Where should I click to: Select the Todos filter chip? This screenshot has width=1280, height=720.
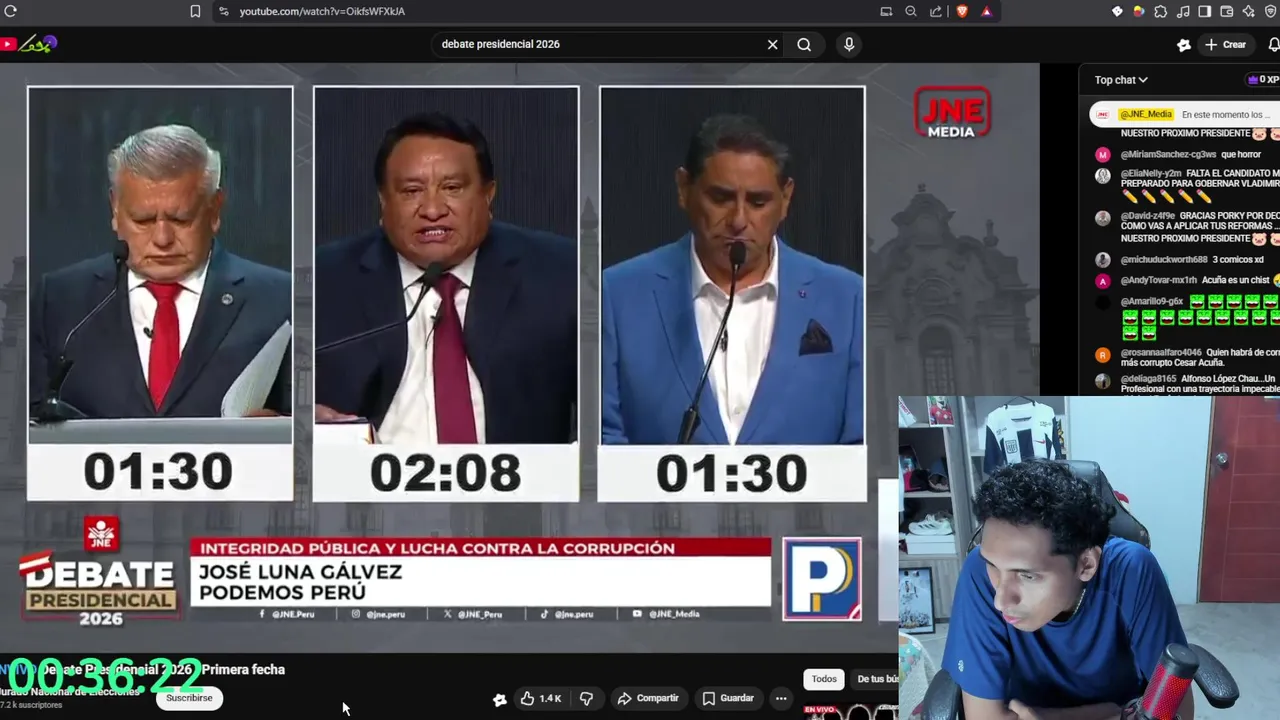click(x=824, y=679)
